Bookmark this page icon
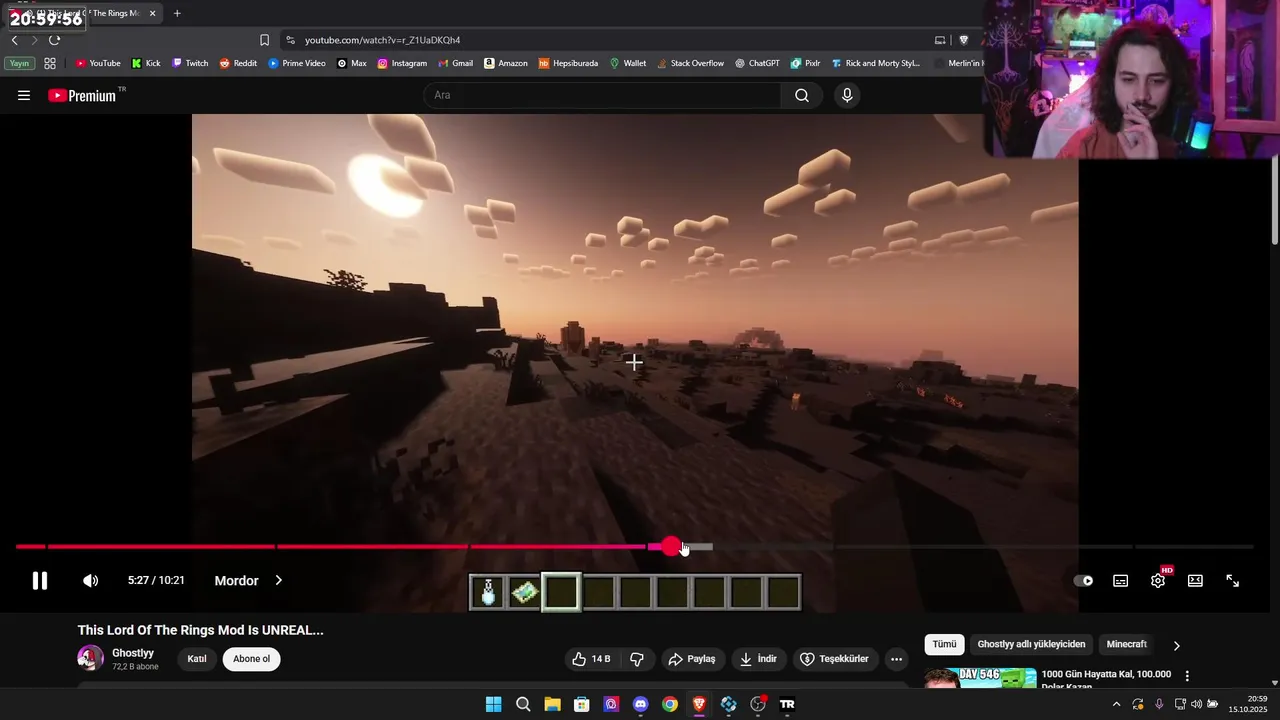Image resolution: width=1280 pixels, height=720 pixels. (264, 40)
